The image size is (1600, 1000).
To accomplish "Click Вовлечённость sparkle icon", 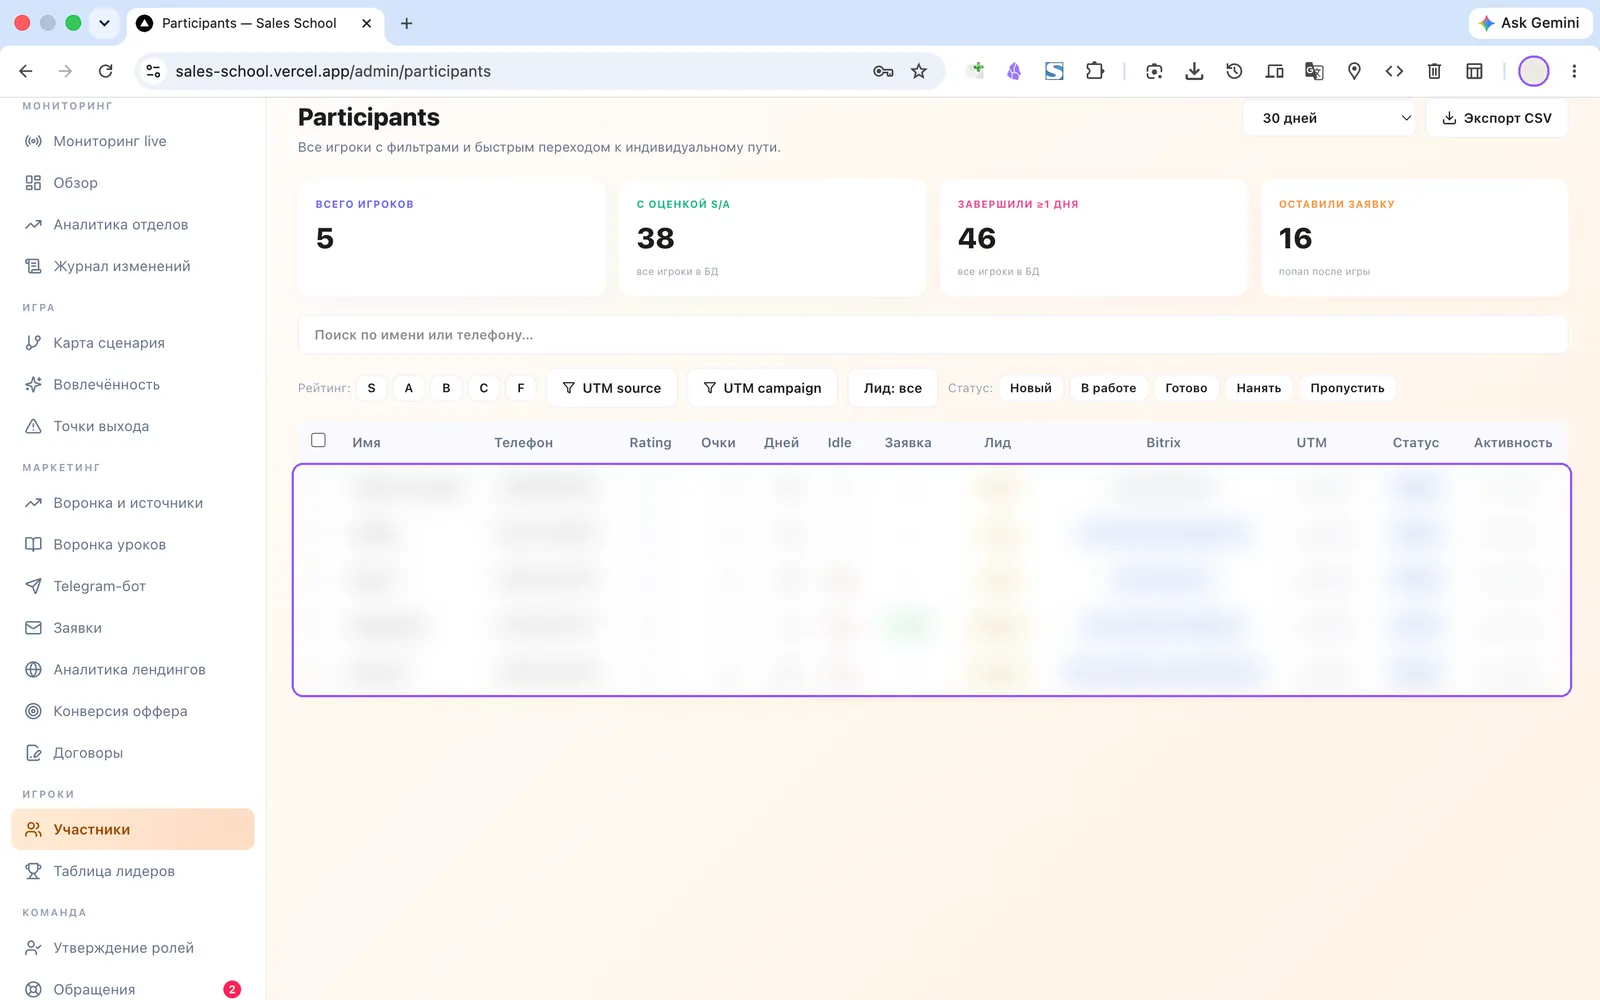I will click(33, 385).
